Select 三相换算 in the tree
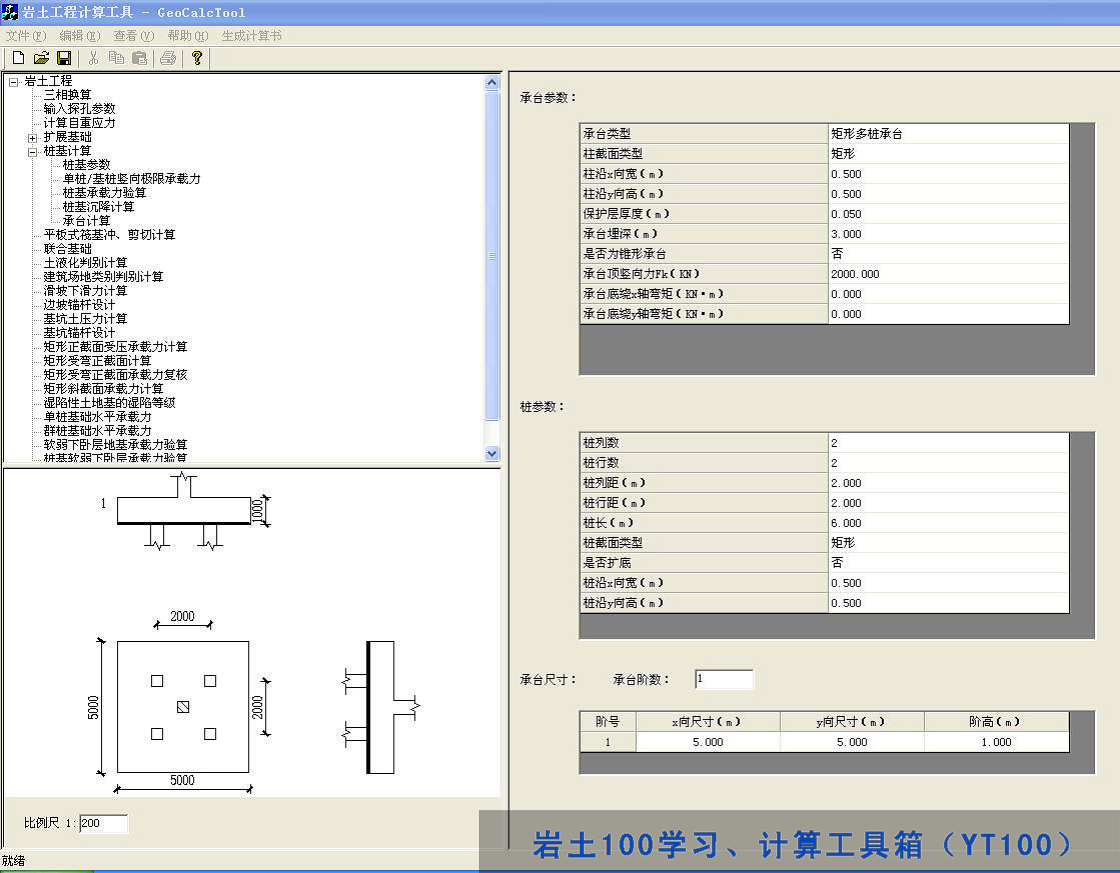The width and height of the screenshot is (1120, 873). pyautogui.click(x=67, y=95)
